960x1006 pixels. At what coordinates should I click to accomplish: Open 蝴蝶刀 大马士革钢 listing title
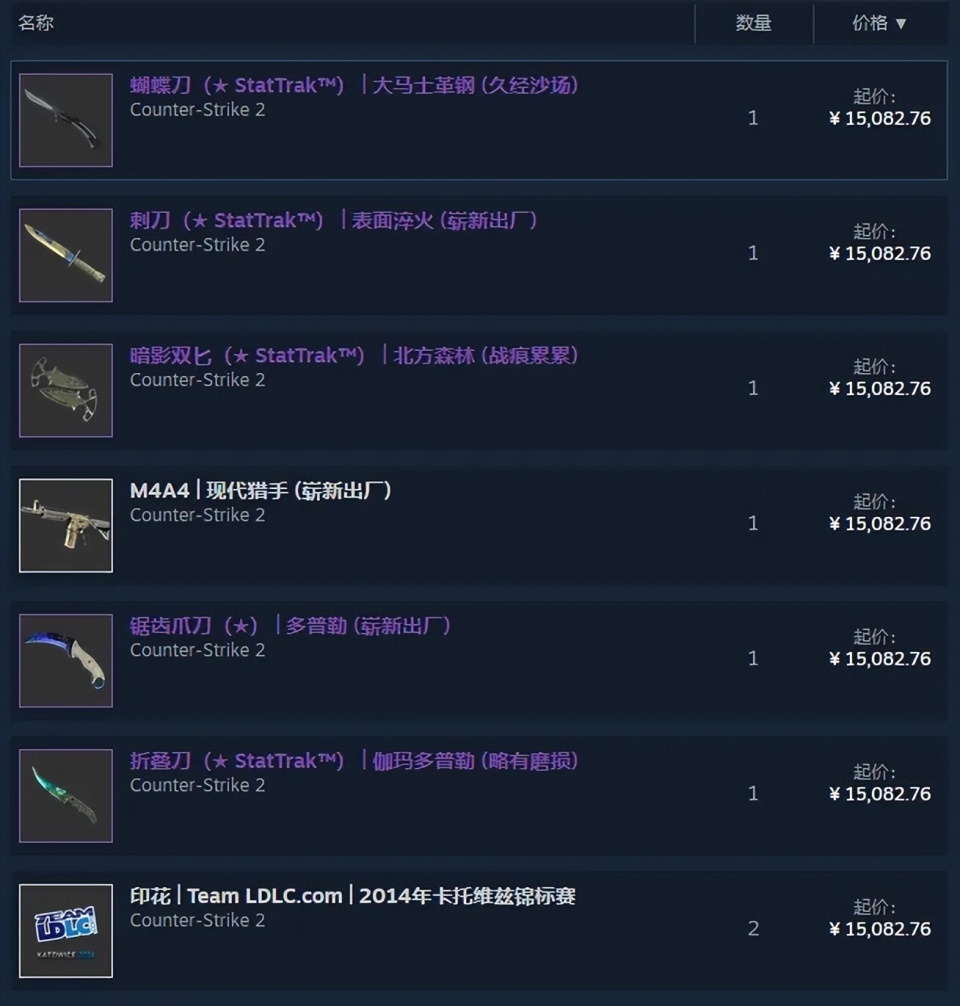(354, 85)
